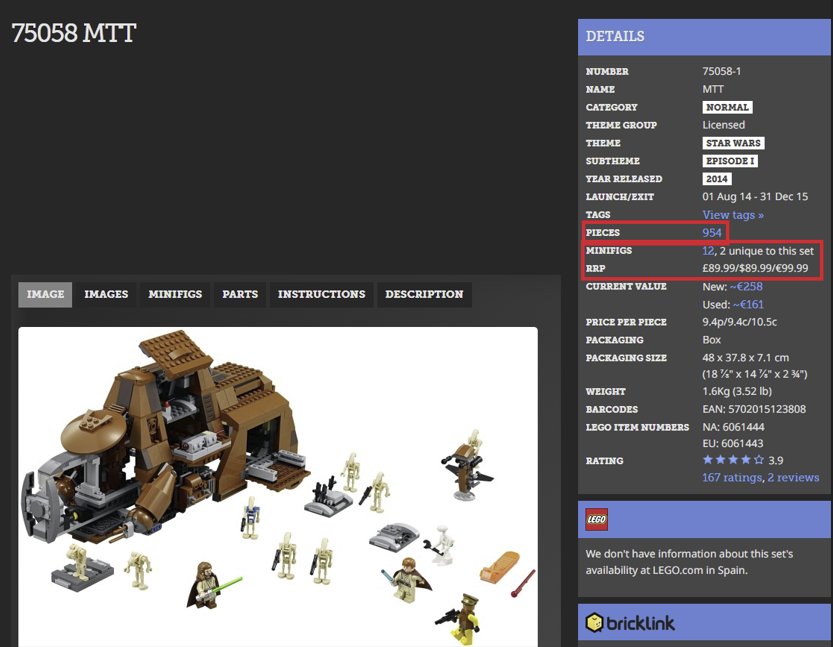Screen dimensions: 833x647
Task: Select launch/exit dates 01 Aug 14 - 31 Dec 15
Action: tap(755, 197)
